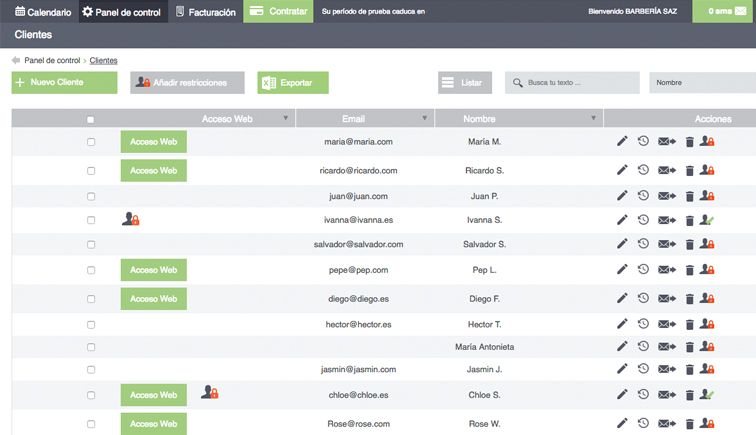Open the Facturación tab
This screenshot has height=435, width=756.
[x=206, y=12]
